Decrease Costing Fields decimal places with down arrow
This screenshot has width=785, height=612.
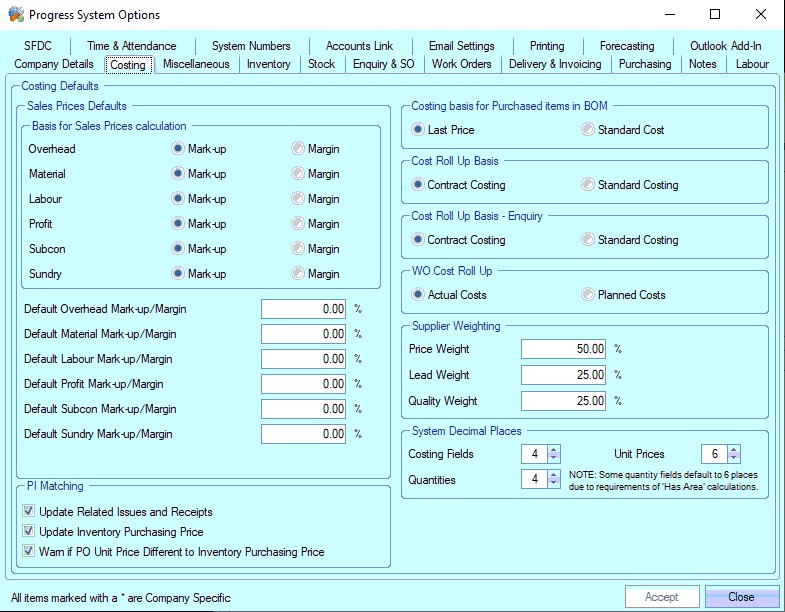554,459
